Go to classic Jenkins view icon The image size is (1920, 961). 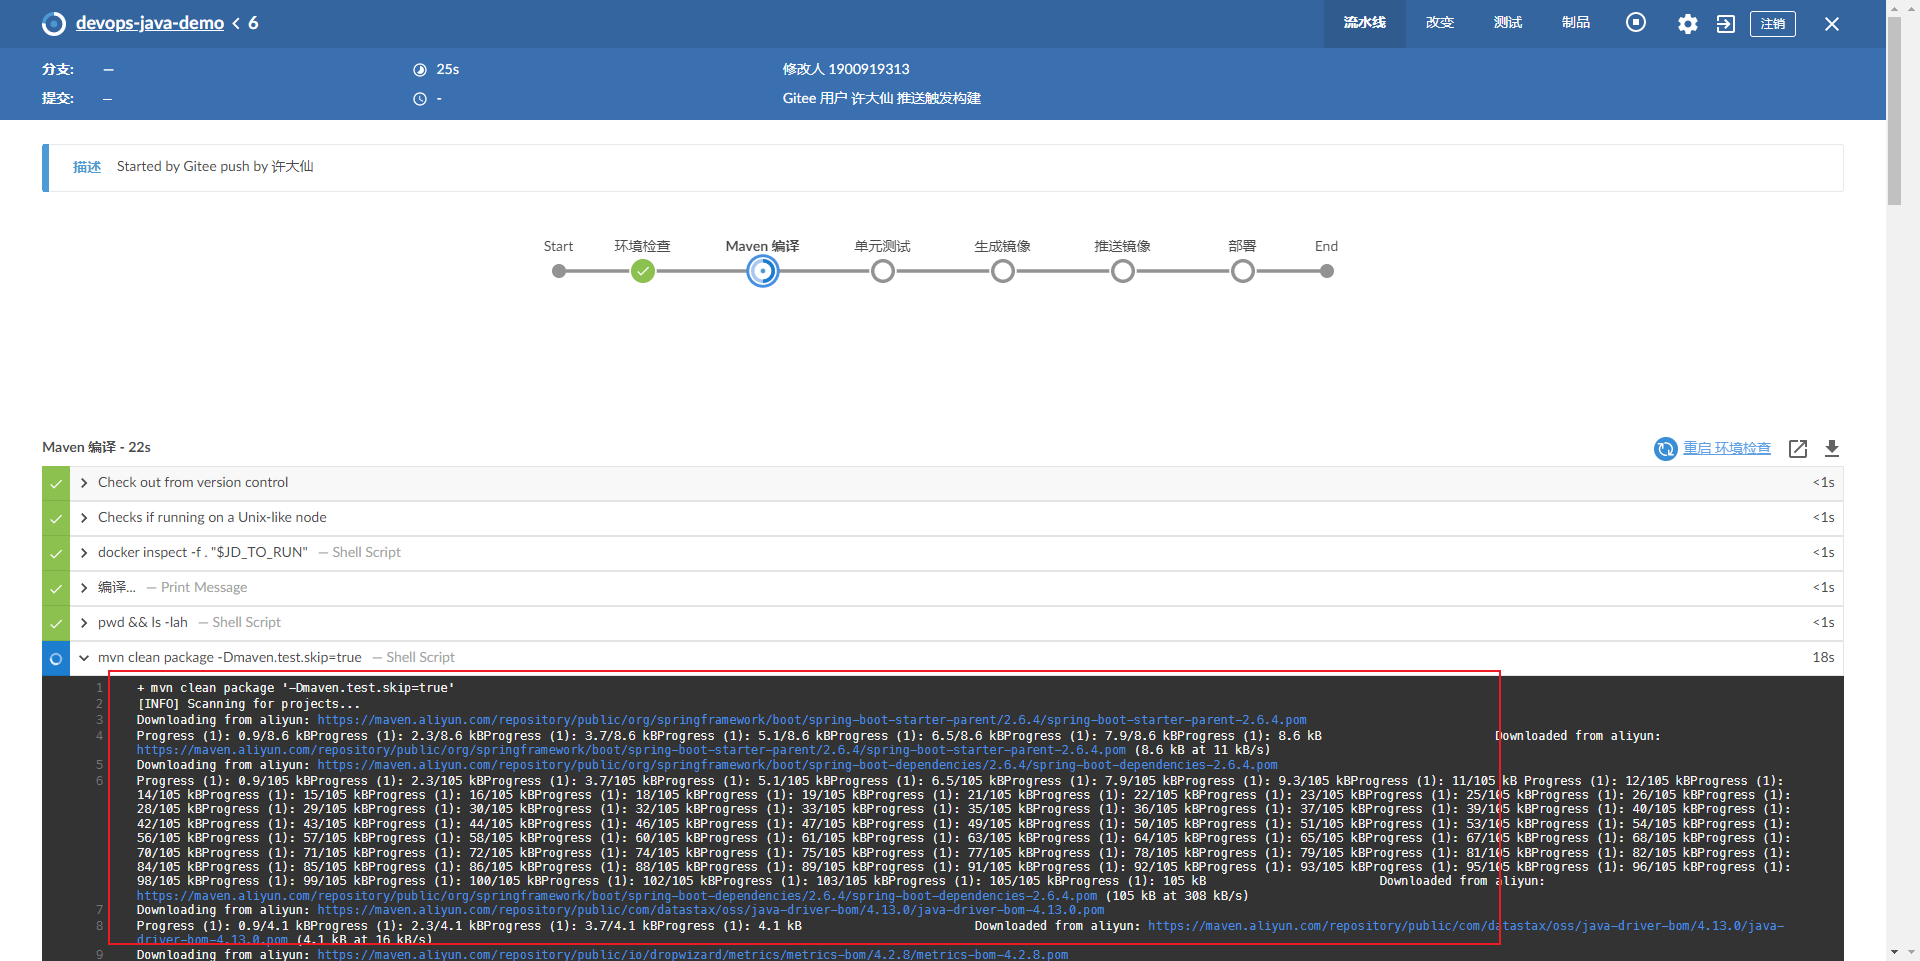coord(1726,24)
